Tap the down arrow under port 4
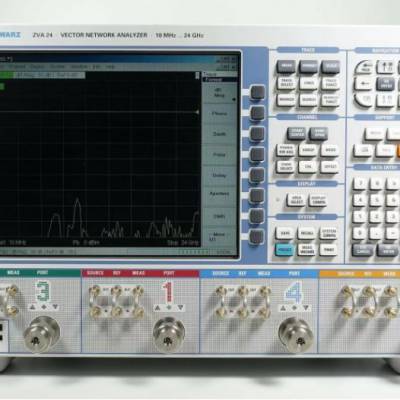Screen dimensions: 400x400 point(306,308)
